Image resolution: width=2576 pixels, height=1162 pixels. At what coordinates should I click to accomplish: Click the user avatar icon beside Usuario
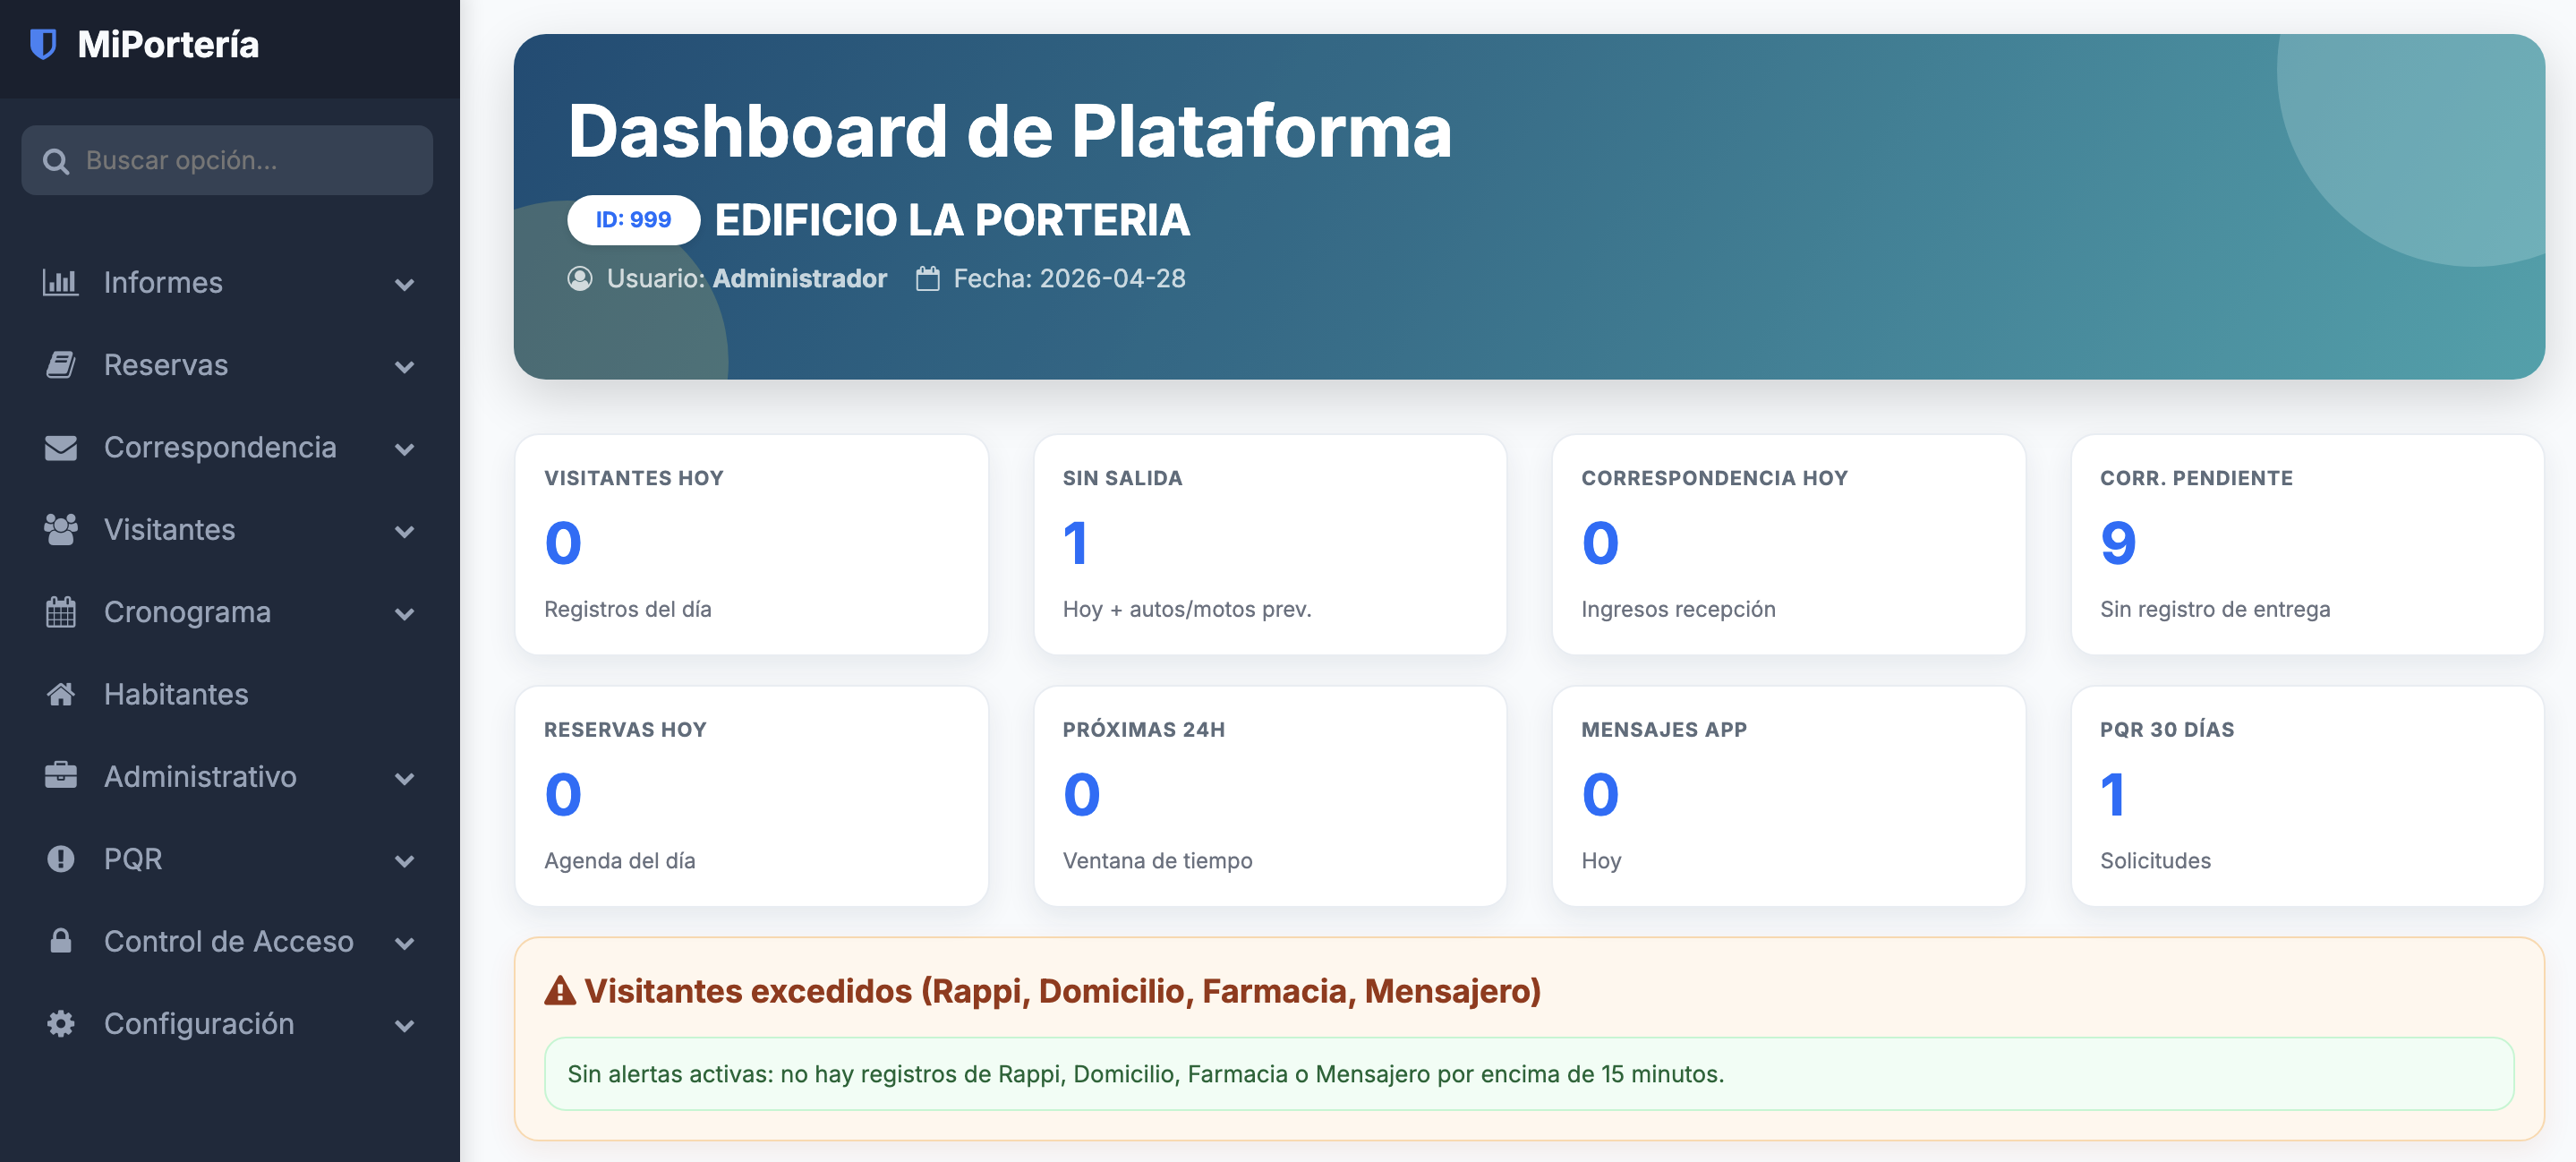[x=580, y=278]
